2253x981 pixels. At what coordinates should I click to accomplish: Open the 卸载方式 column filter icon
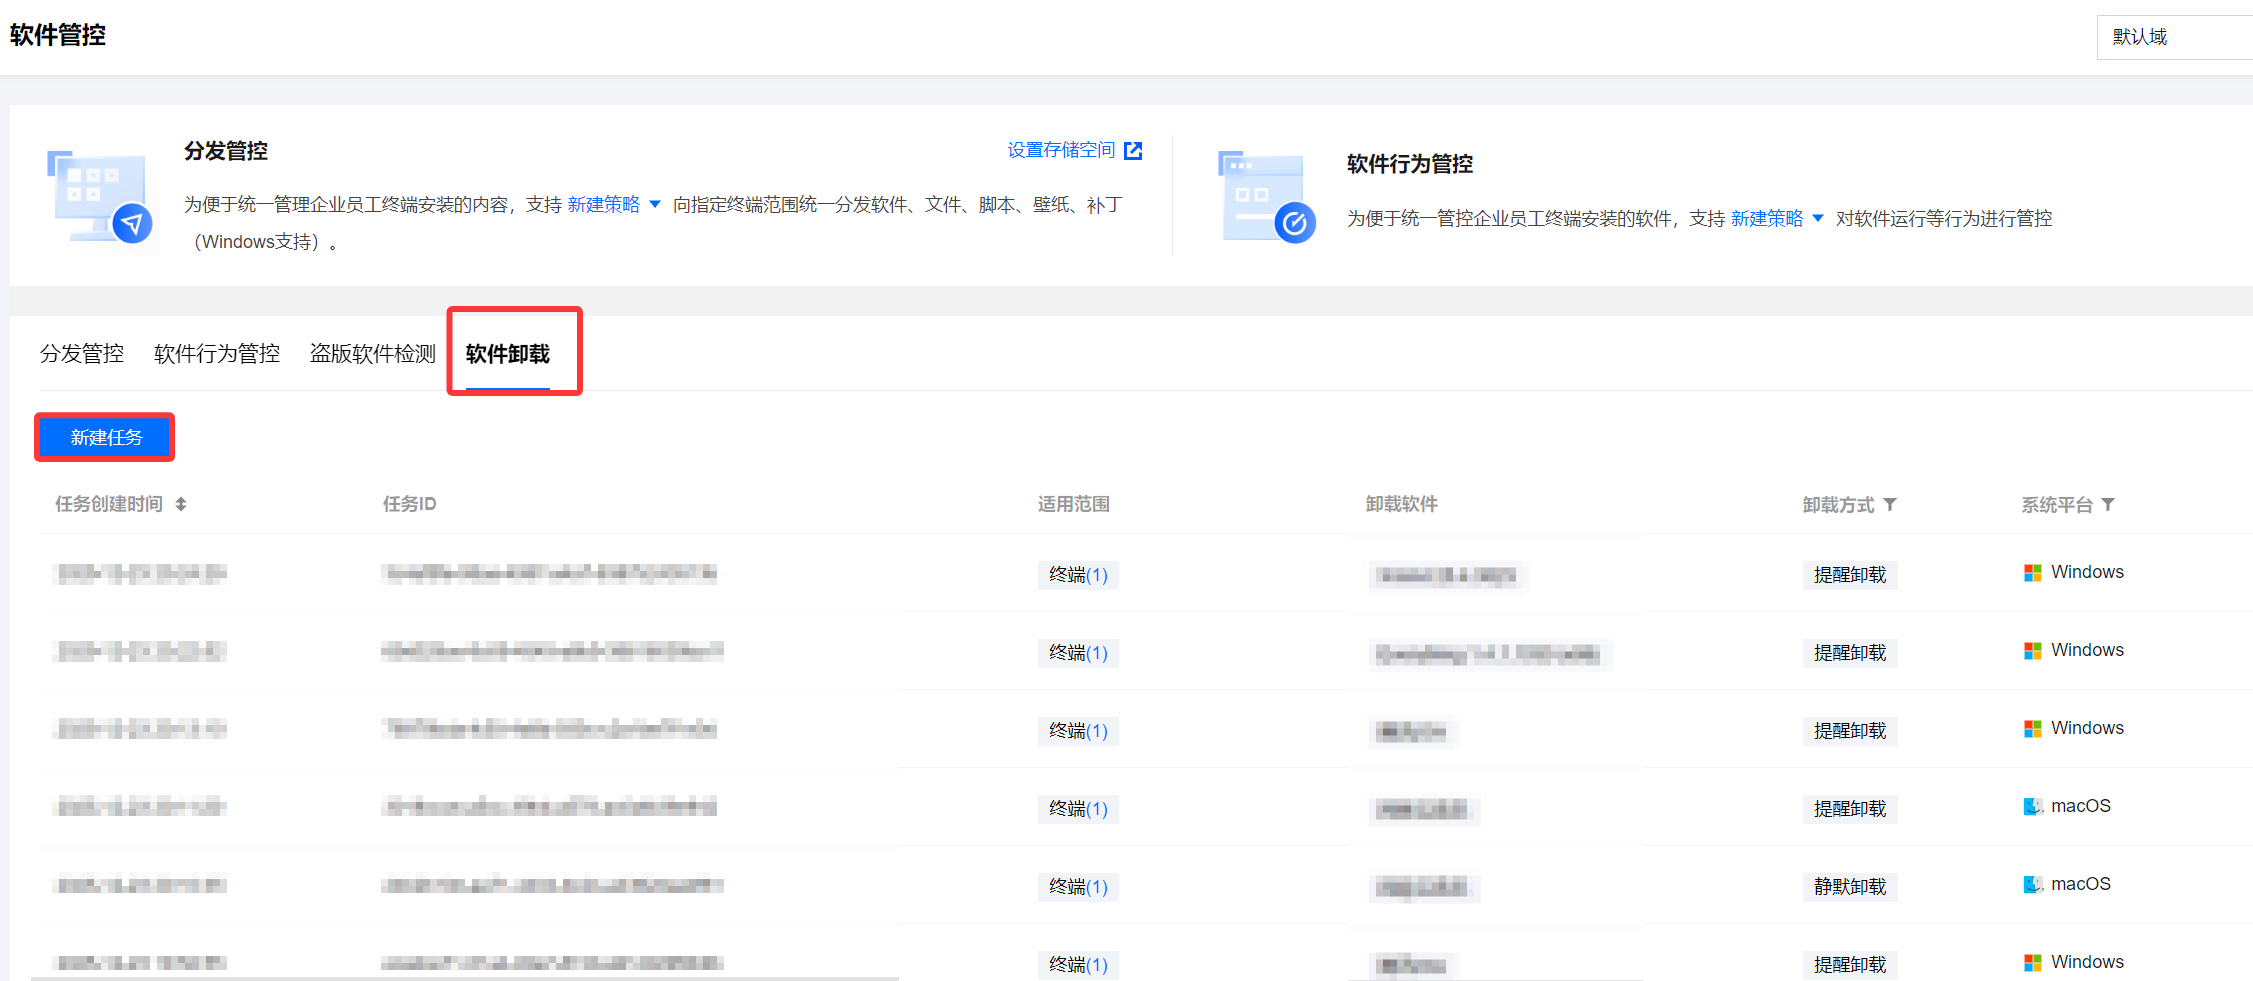coord(1890,505)
